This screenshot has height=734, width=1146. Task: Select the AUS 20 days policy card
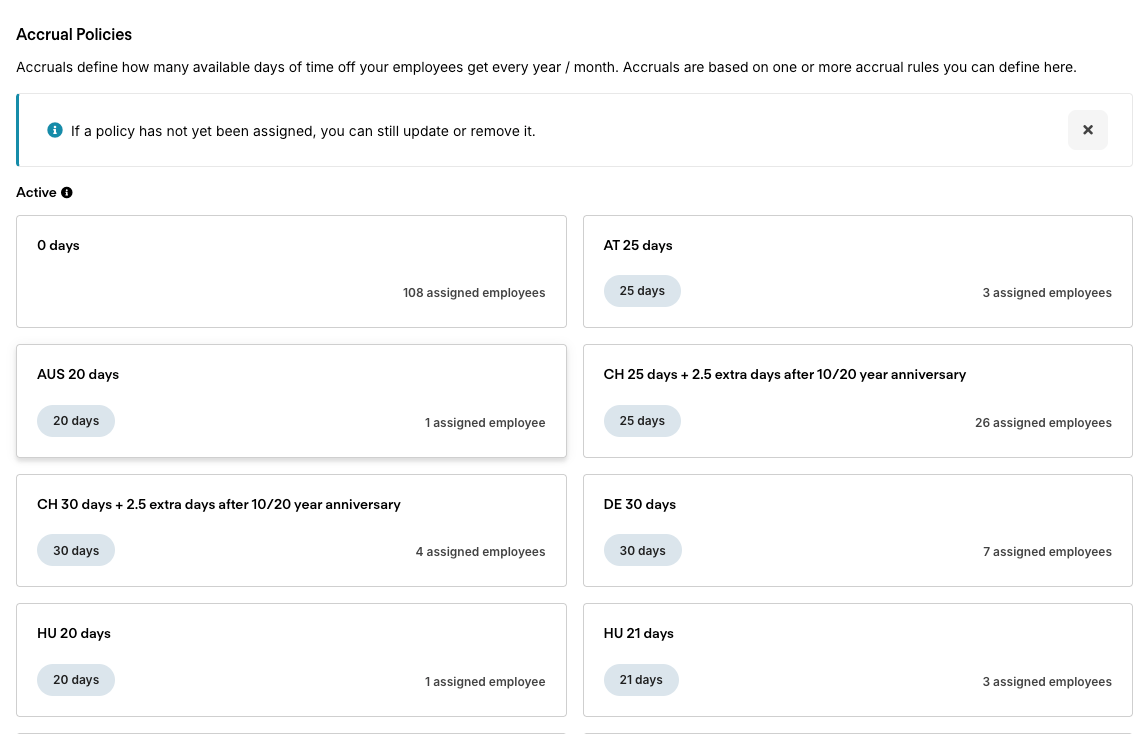(291, 401)
